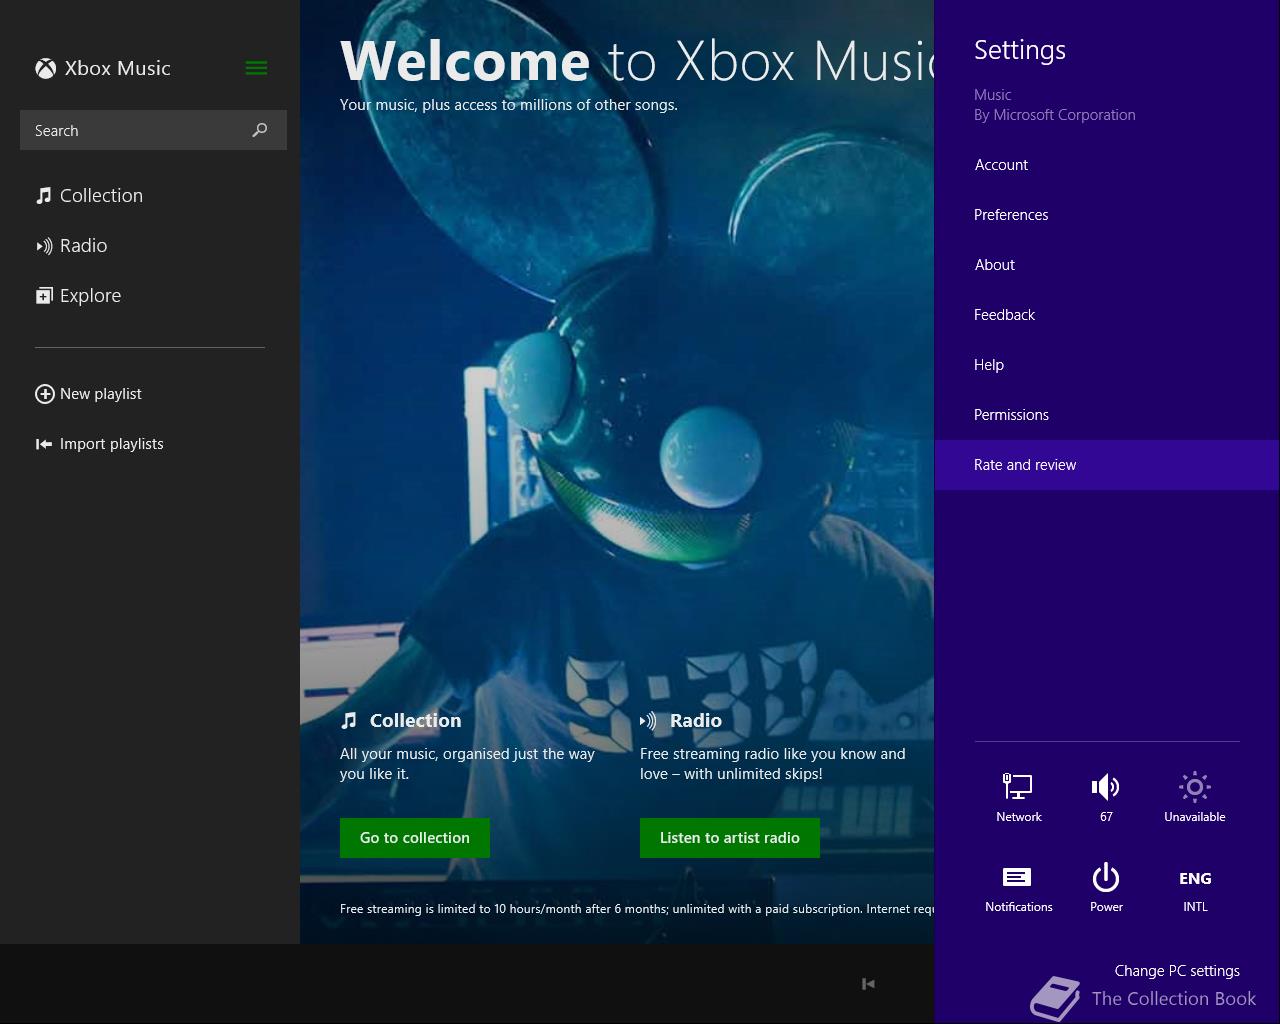Click the Go to collection button

point(415,838)
